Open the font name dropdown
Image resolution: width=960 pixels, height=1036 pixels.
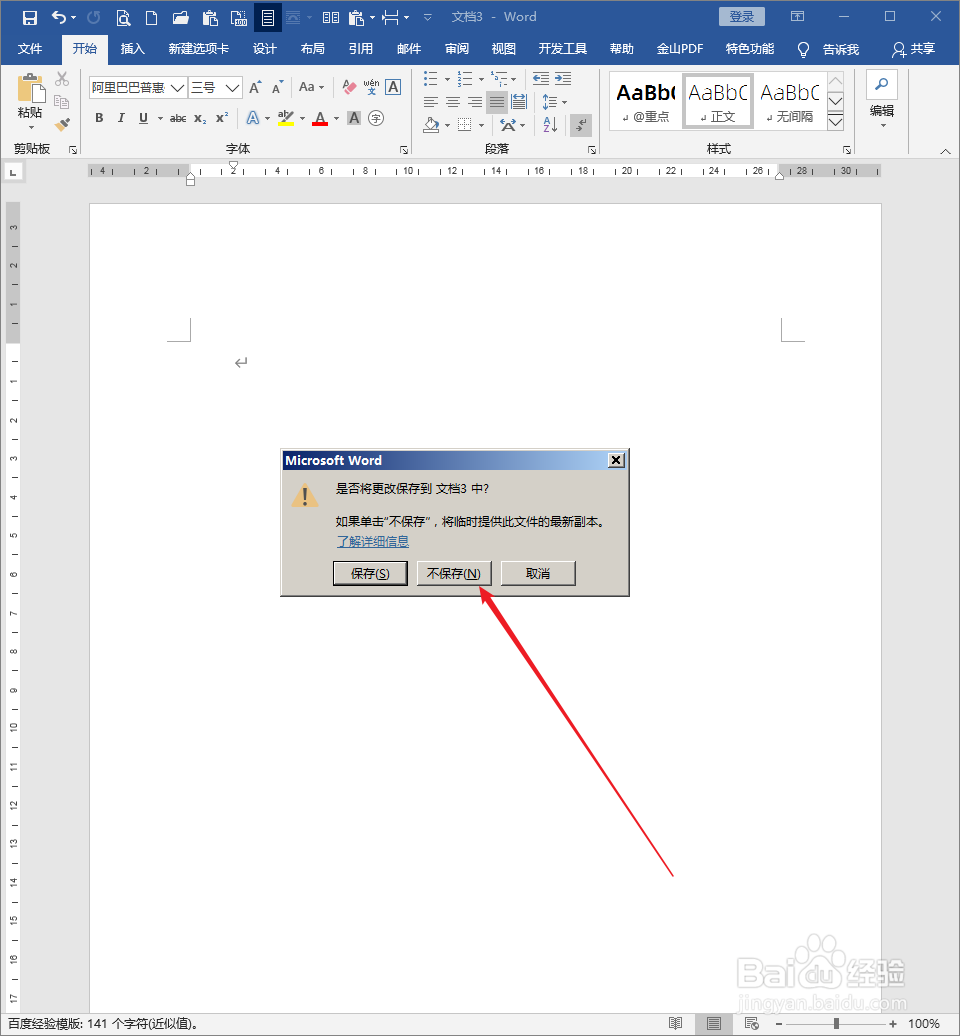click(x=178, y=87)
